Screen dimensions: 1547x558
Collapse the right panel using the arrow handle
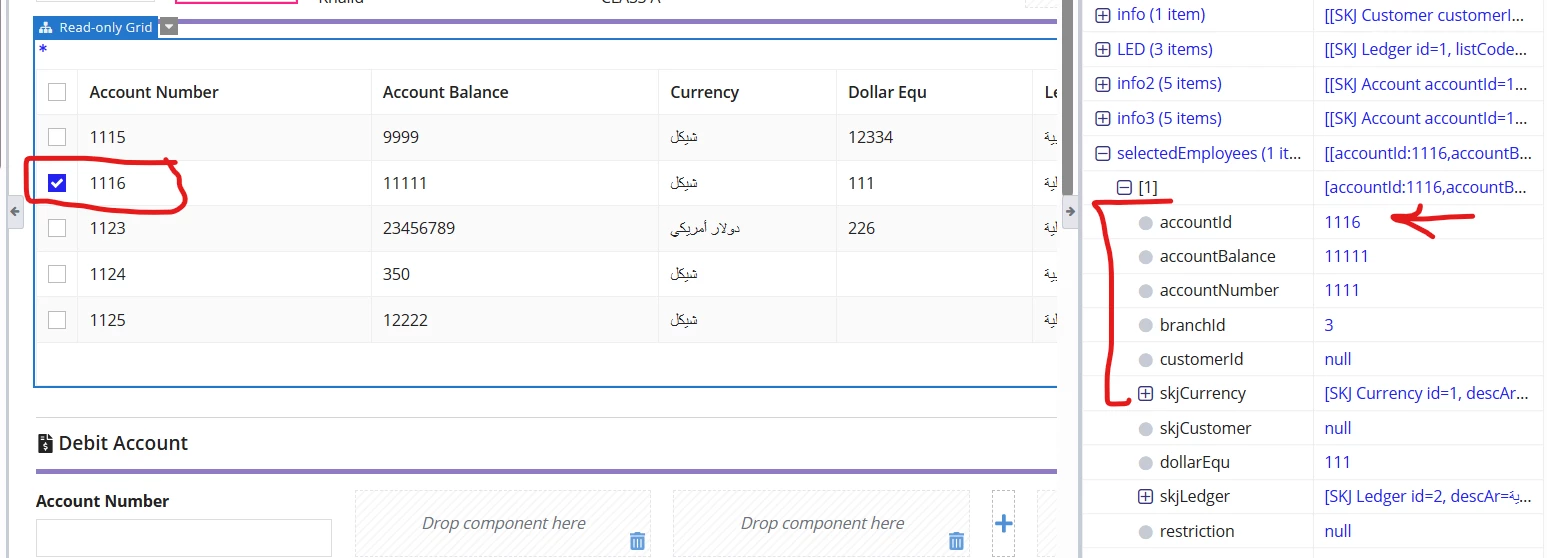point(1070,211)
